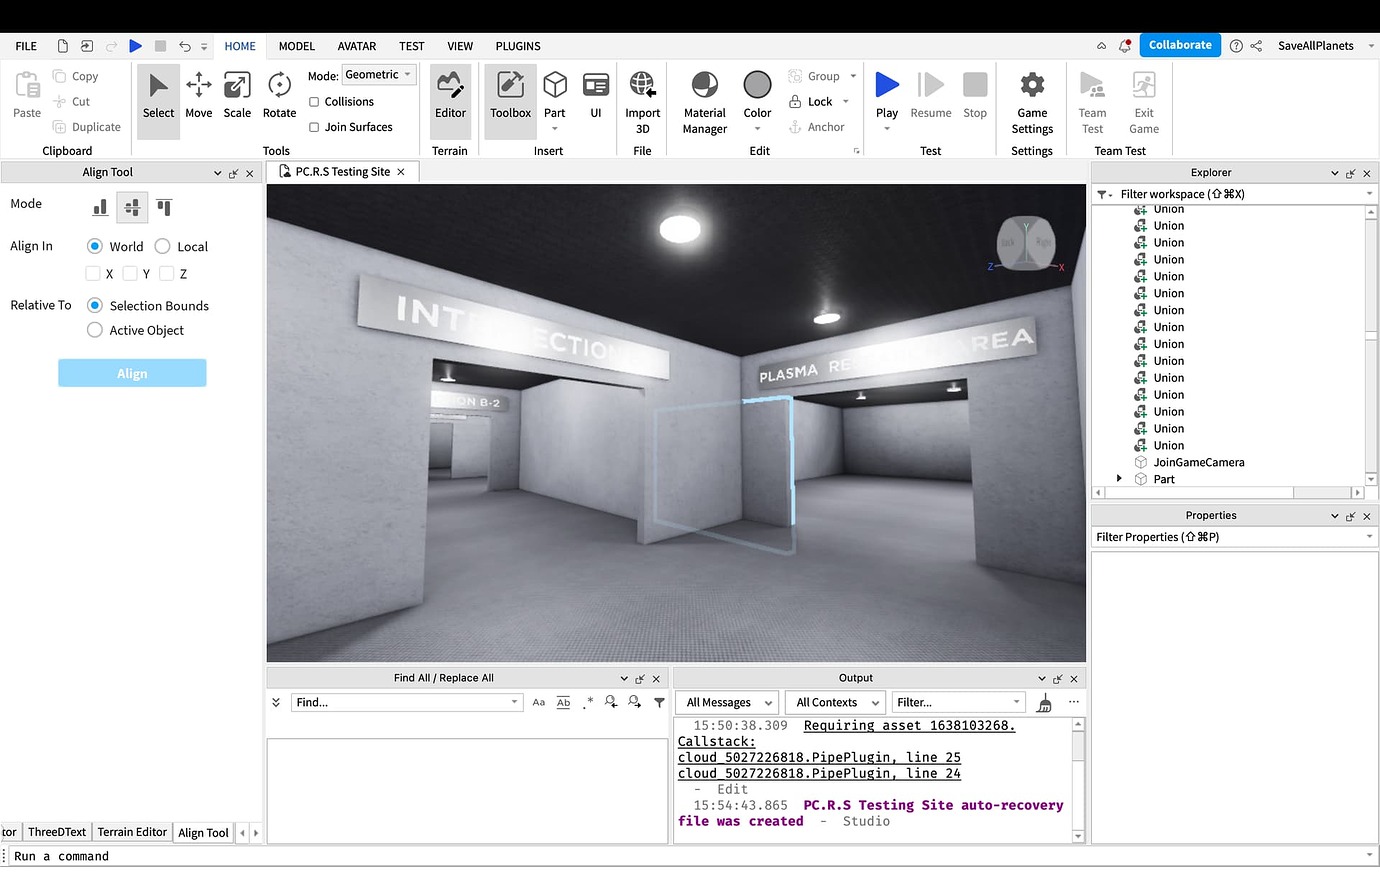Screen dimensions: 1380x896
Task: Open the Terrain Editor bottom tab
Action: [131, 832]
